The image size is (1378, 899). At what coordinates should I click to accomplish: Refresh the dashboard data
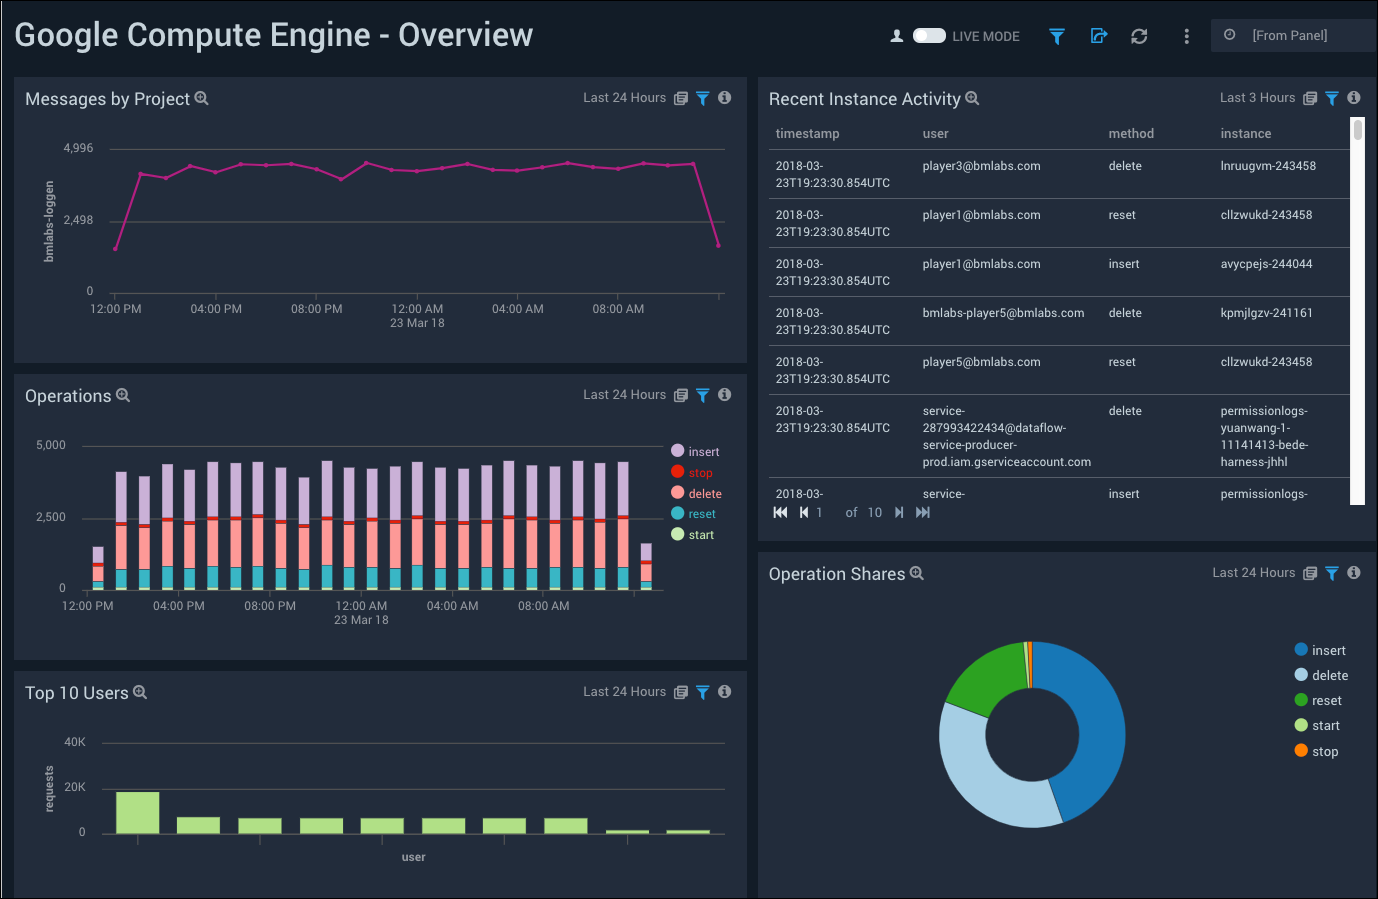coord(1139,36)
